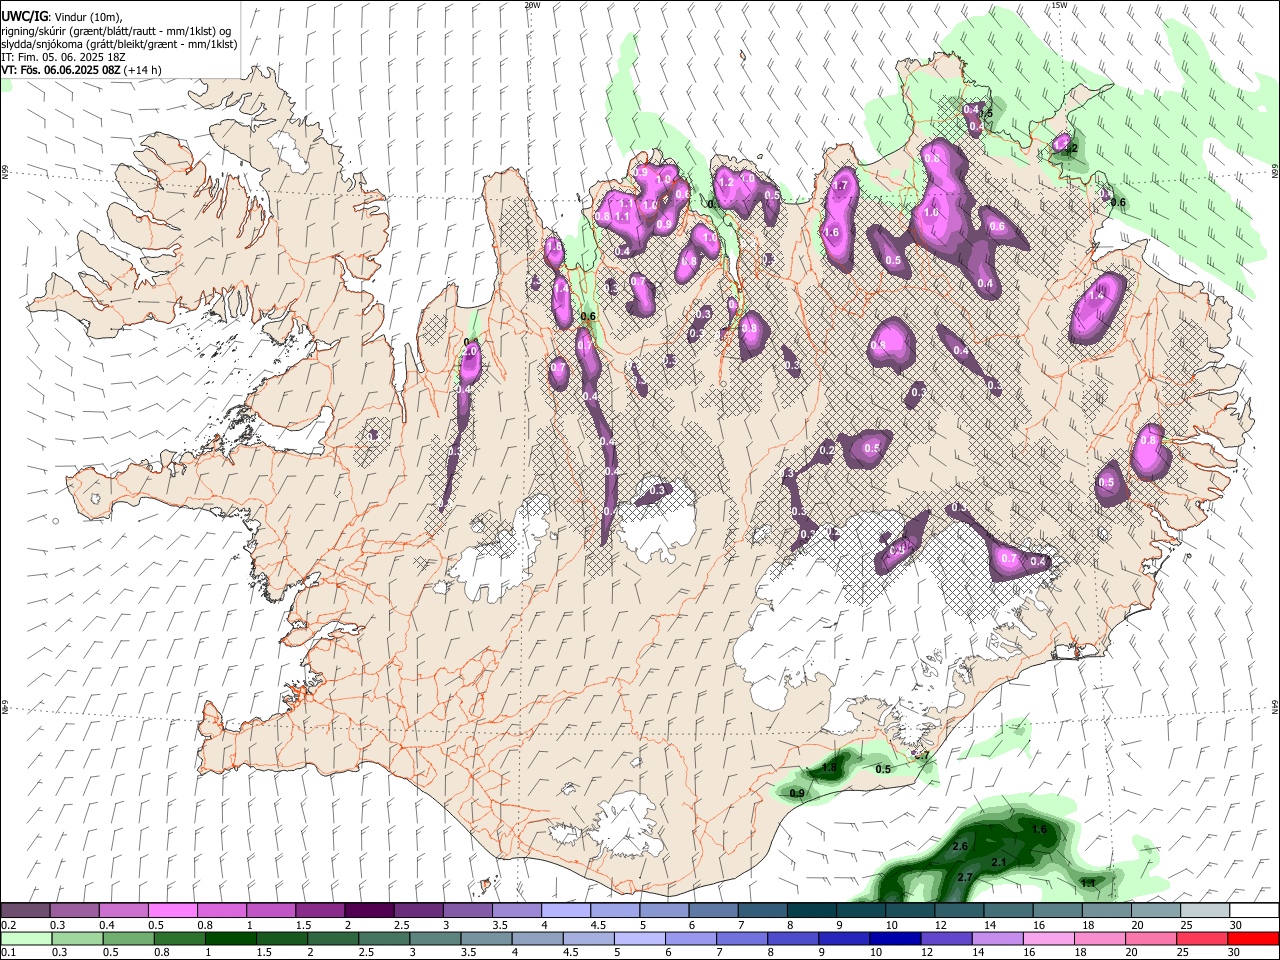Click the '2.6' rainfall value on the map
Screen dimensions: 1280x960
[961, 846]
